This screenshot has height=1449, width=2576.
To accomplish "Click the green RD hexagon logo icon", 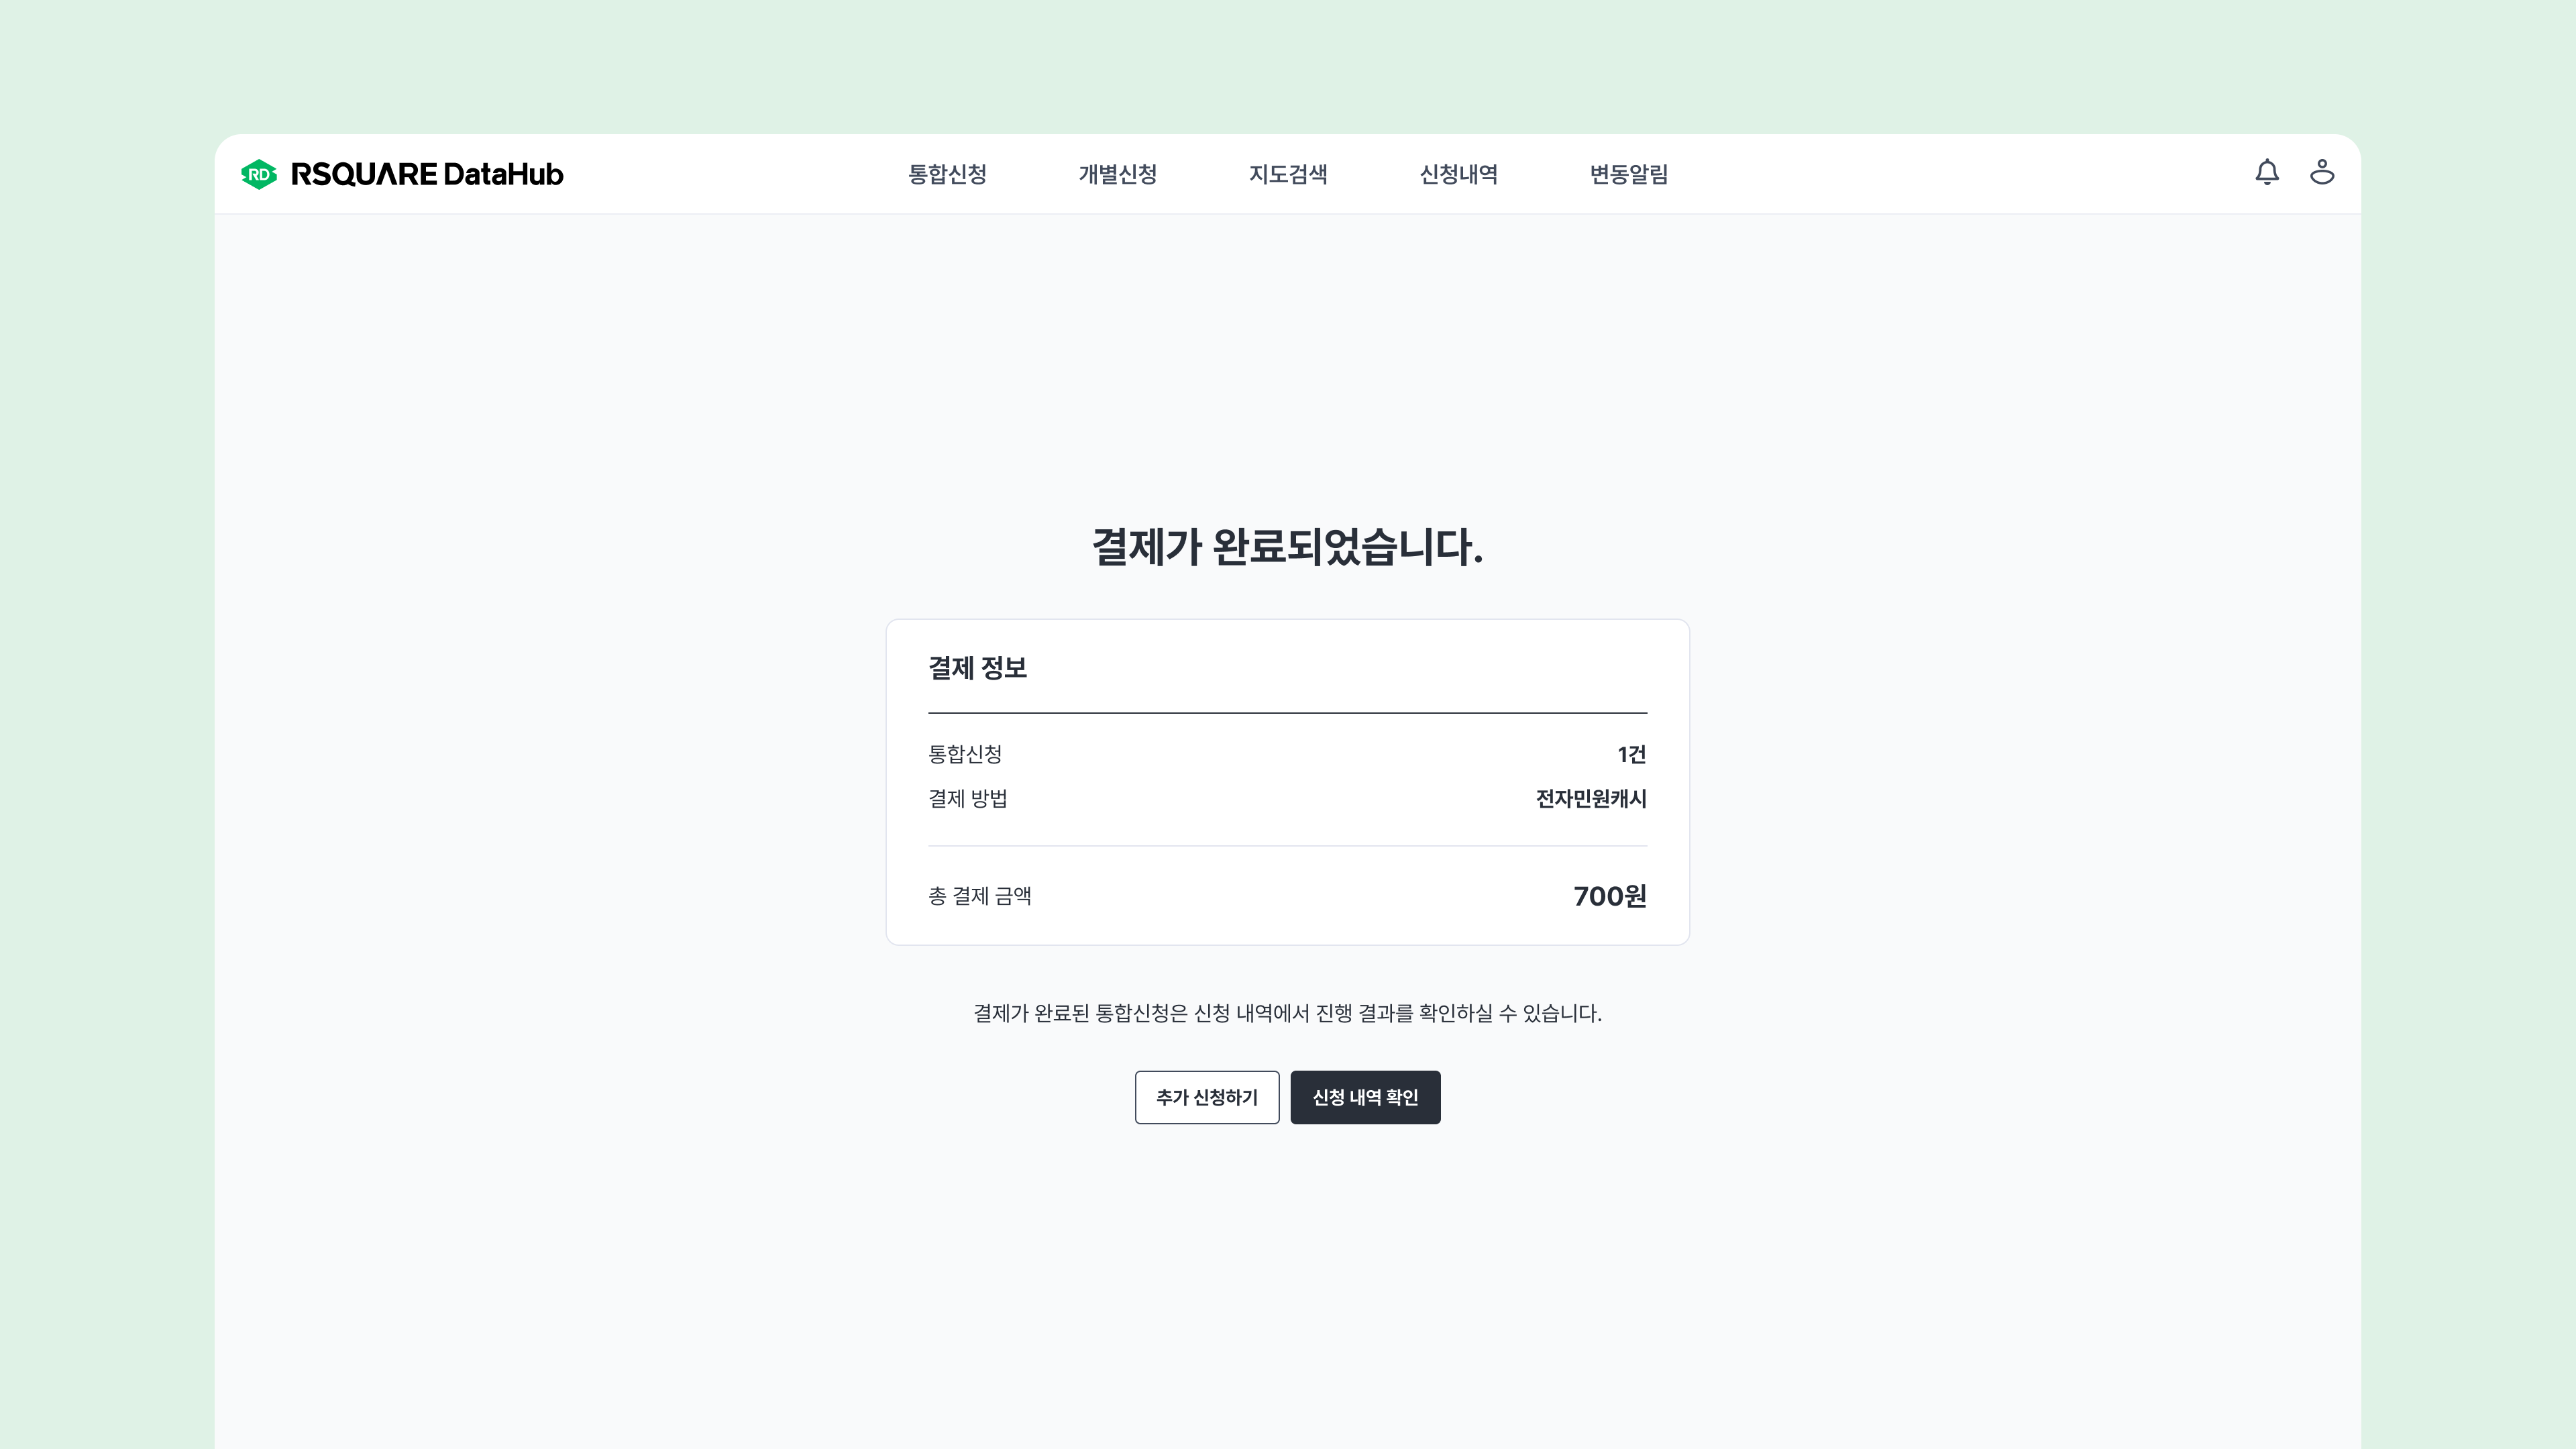I will pyautogui.click(x=259, y=174).
